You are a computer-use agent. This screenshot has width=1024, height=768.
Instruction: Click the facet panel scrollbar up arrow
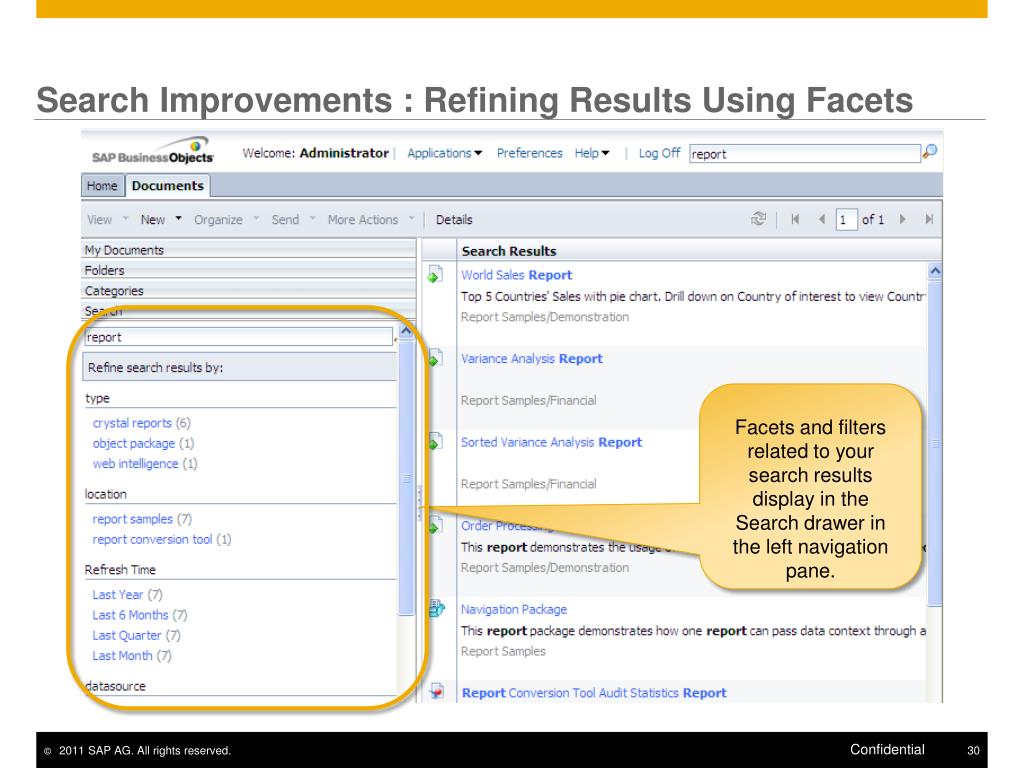[x=406, y=331]
